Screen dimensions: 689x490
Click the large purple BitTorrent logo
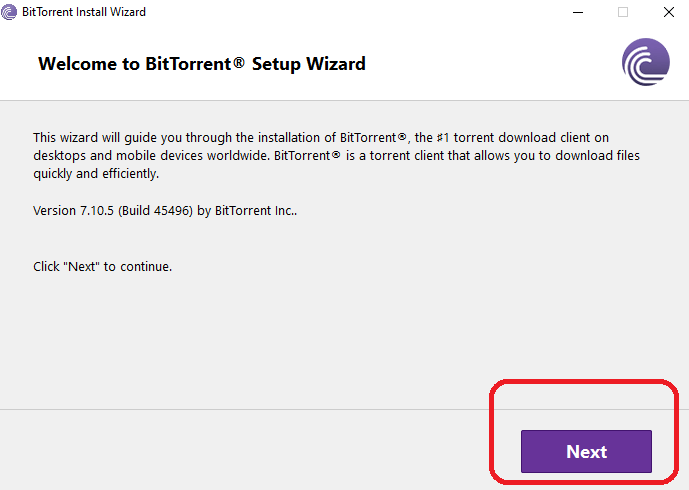(645, 63)
